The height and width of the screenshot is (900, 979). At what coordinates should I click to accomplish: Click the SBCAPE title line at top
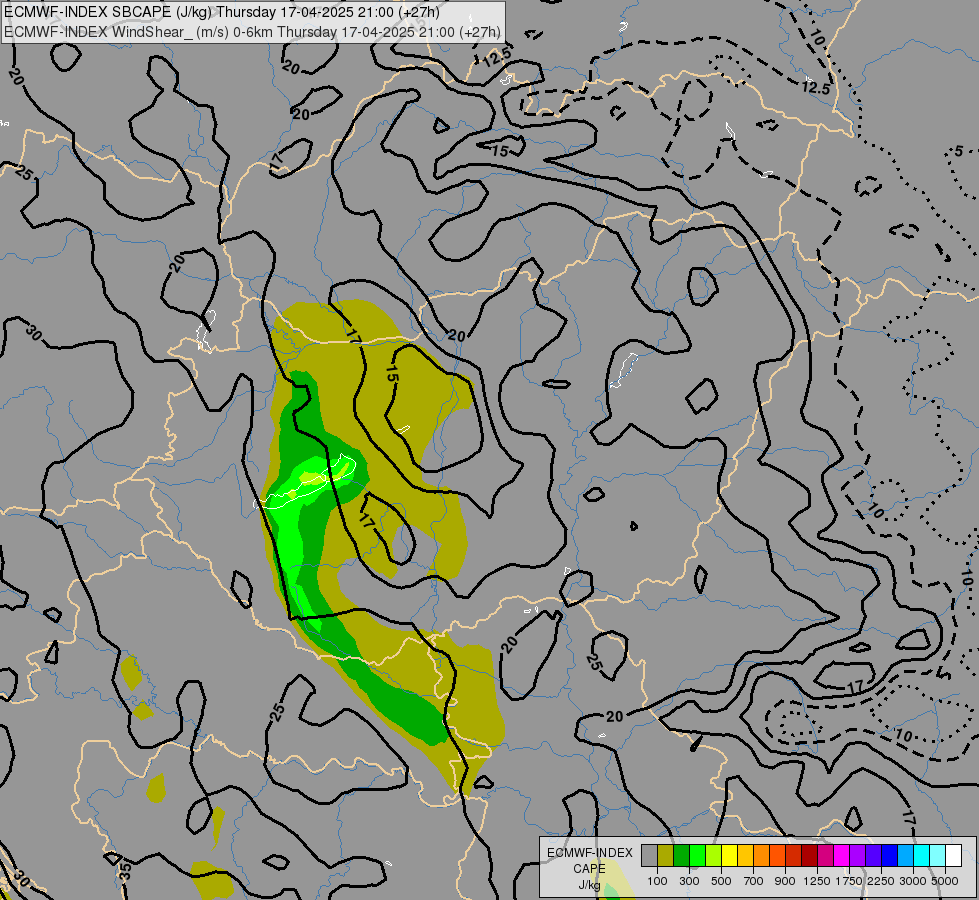pyautogui.click(x=222, y=12)
